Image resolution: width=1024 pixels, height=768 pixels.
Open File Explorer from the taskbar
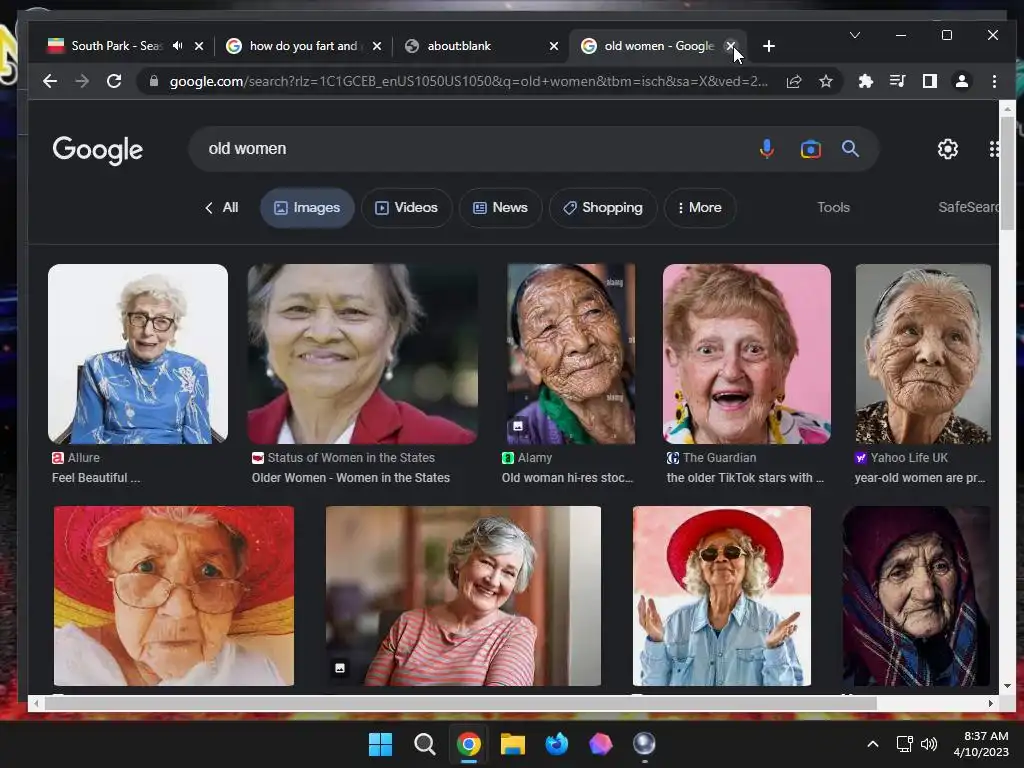click(x=513, y=744)
